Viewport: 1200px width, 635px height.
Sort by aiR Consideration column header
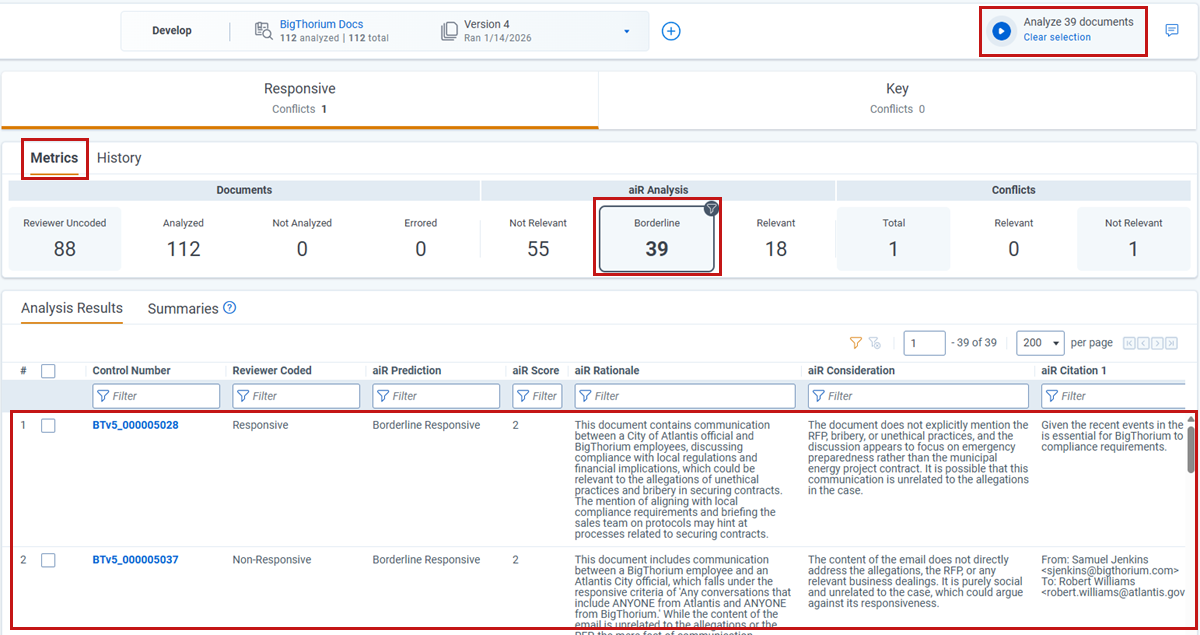point(851,371)
